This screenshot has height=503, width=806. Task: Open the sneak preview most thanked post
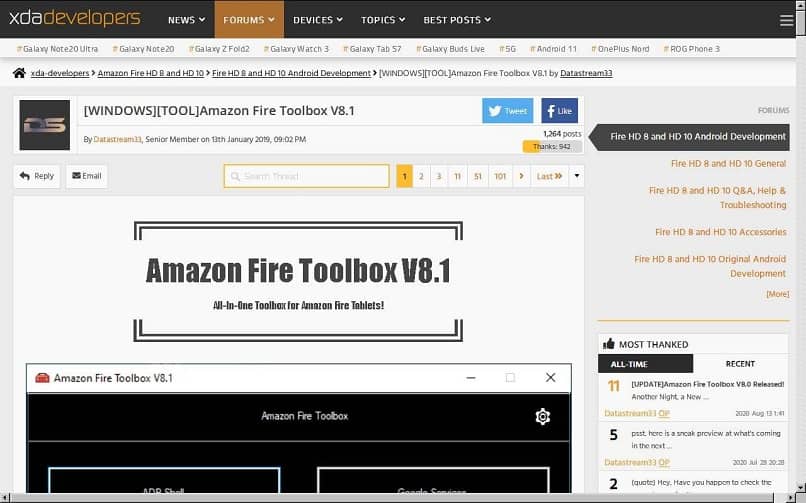point(706,439)
